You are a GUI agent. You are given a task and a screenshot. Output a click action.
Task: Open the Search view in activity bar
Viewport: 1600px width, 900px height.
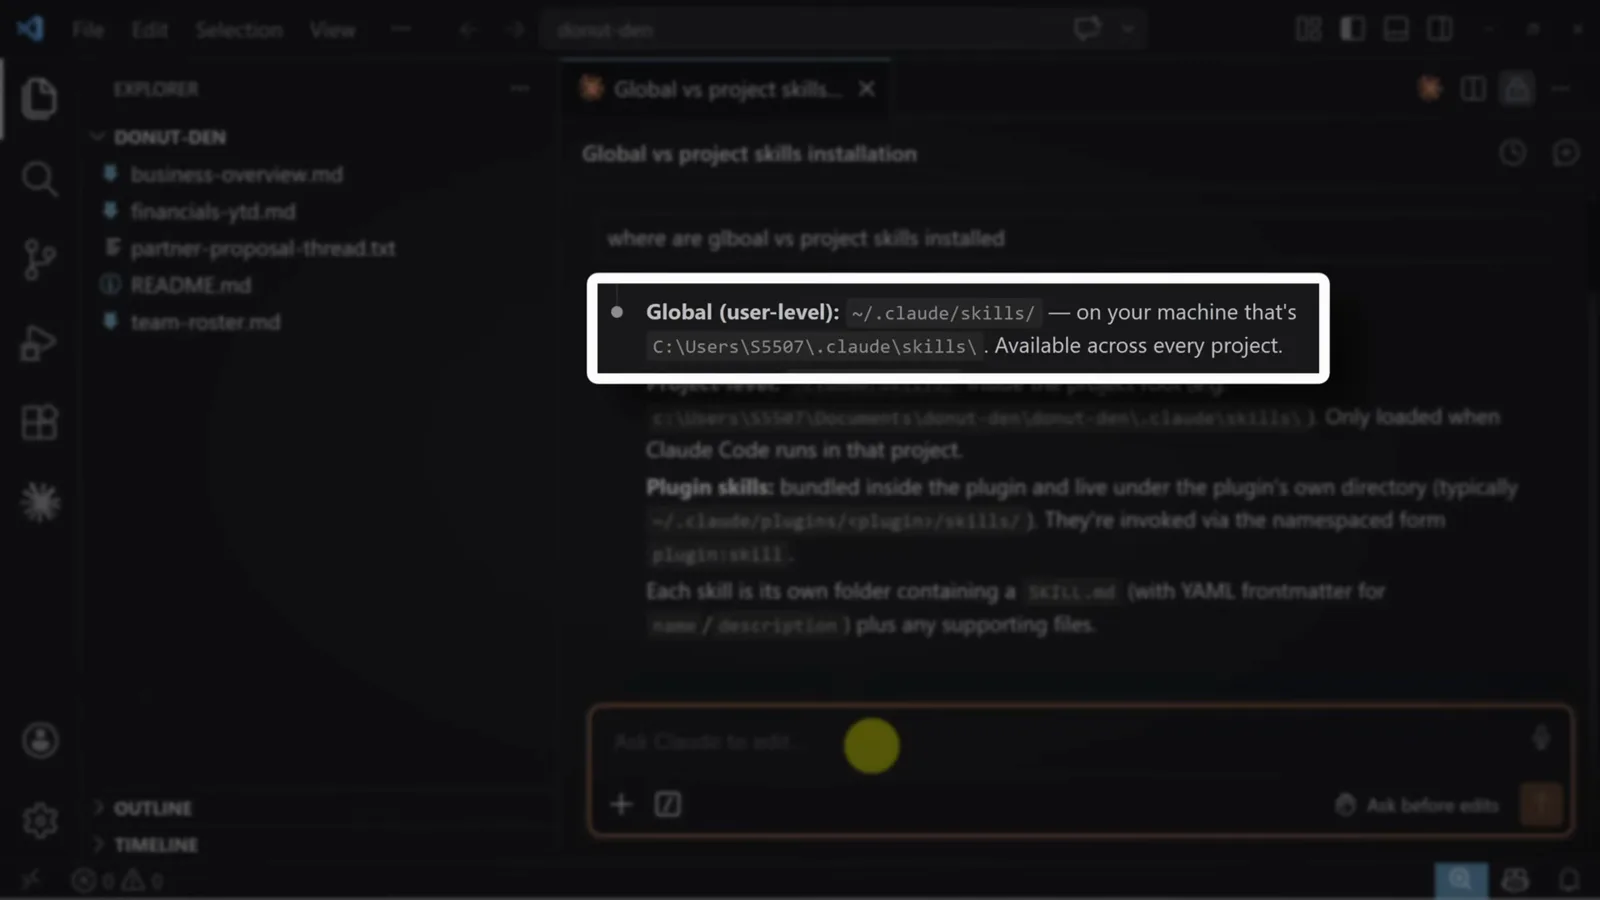[x=39, y=179]
